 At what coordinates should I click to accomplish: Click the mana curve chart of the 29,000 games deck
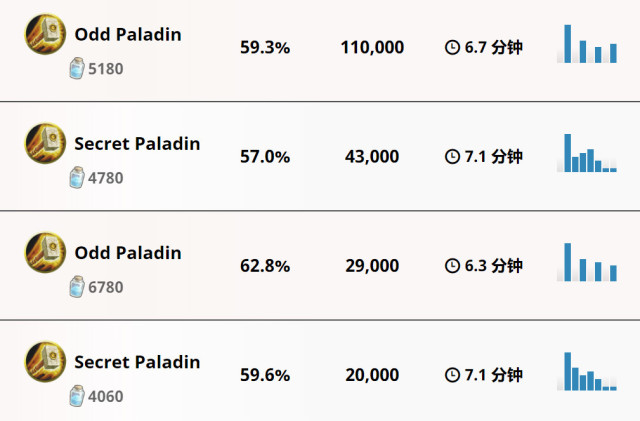587,262
